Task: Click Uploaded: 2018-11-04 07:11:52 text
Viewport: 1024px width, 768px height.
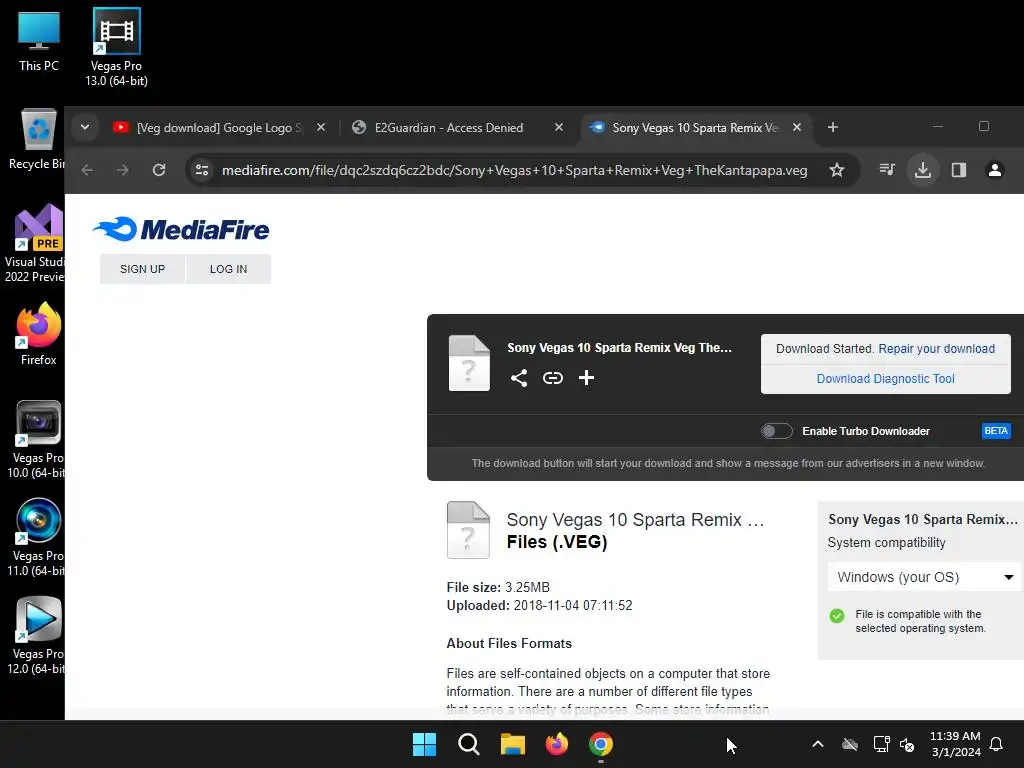Action: pos(539,605)
